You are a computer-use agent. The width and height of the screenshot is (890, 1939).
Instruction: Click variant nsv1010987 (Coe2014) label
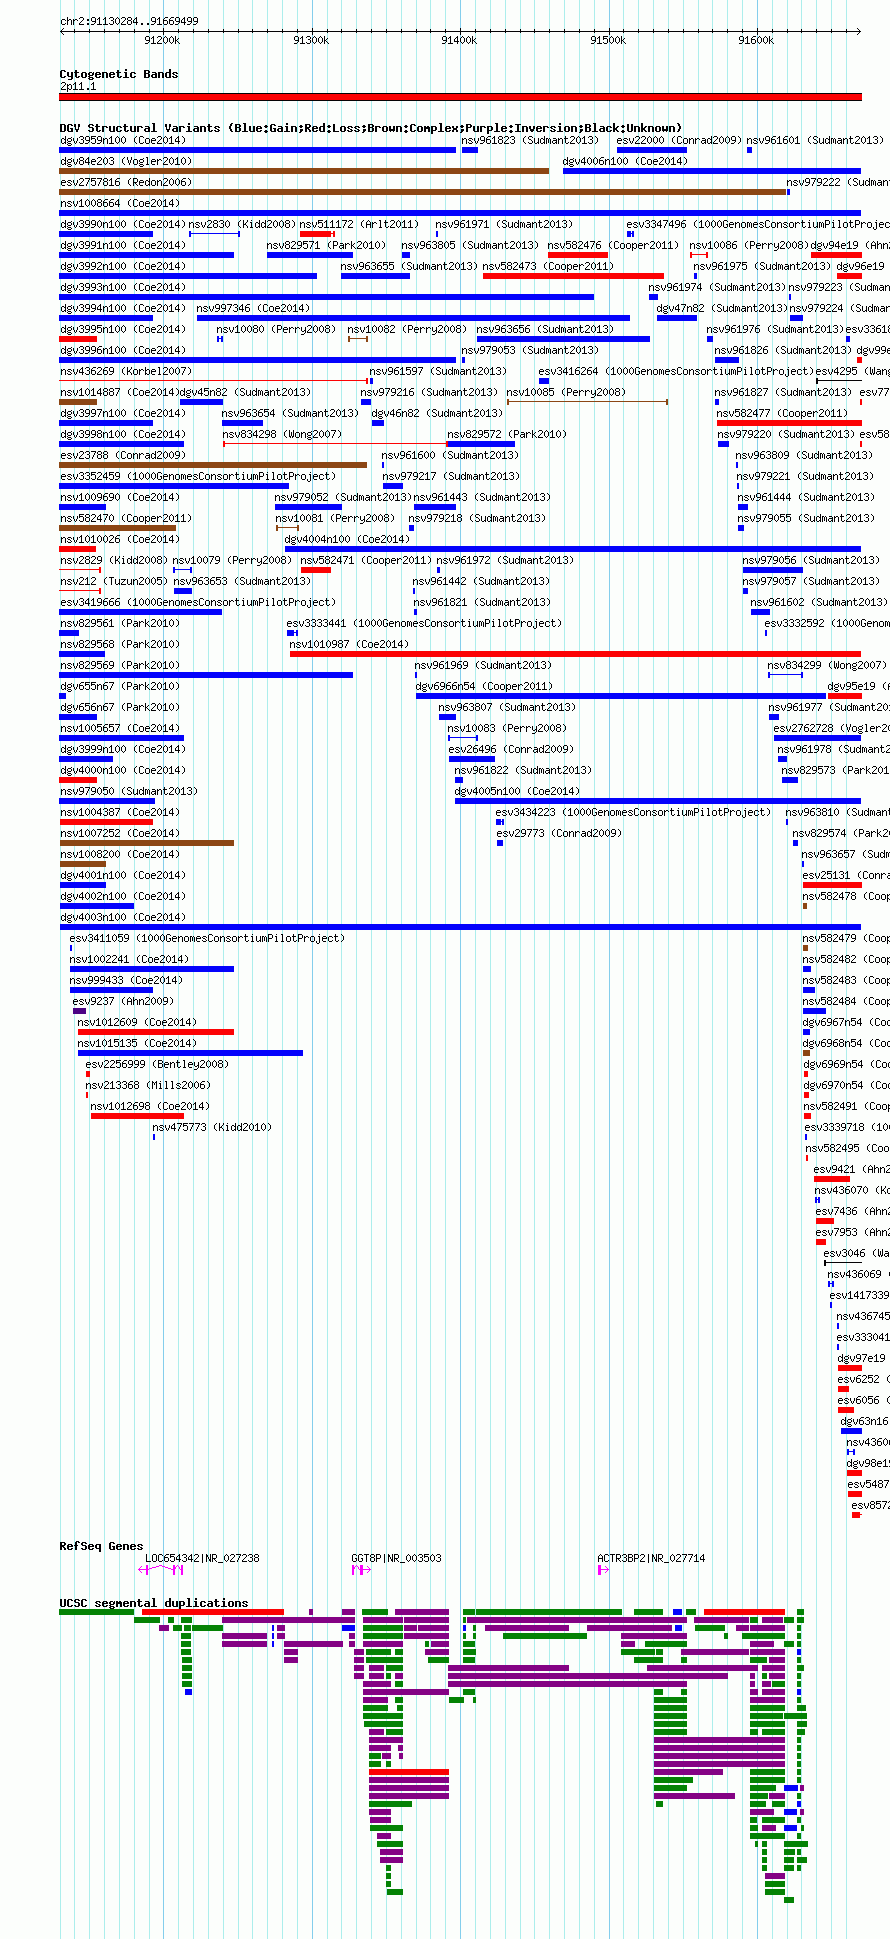click(x=349, y=644)
